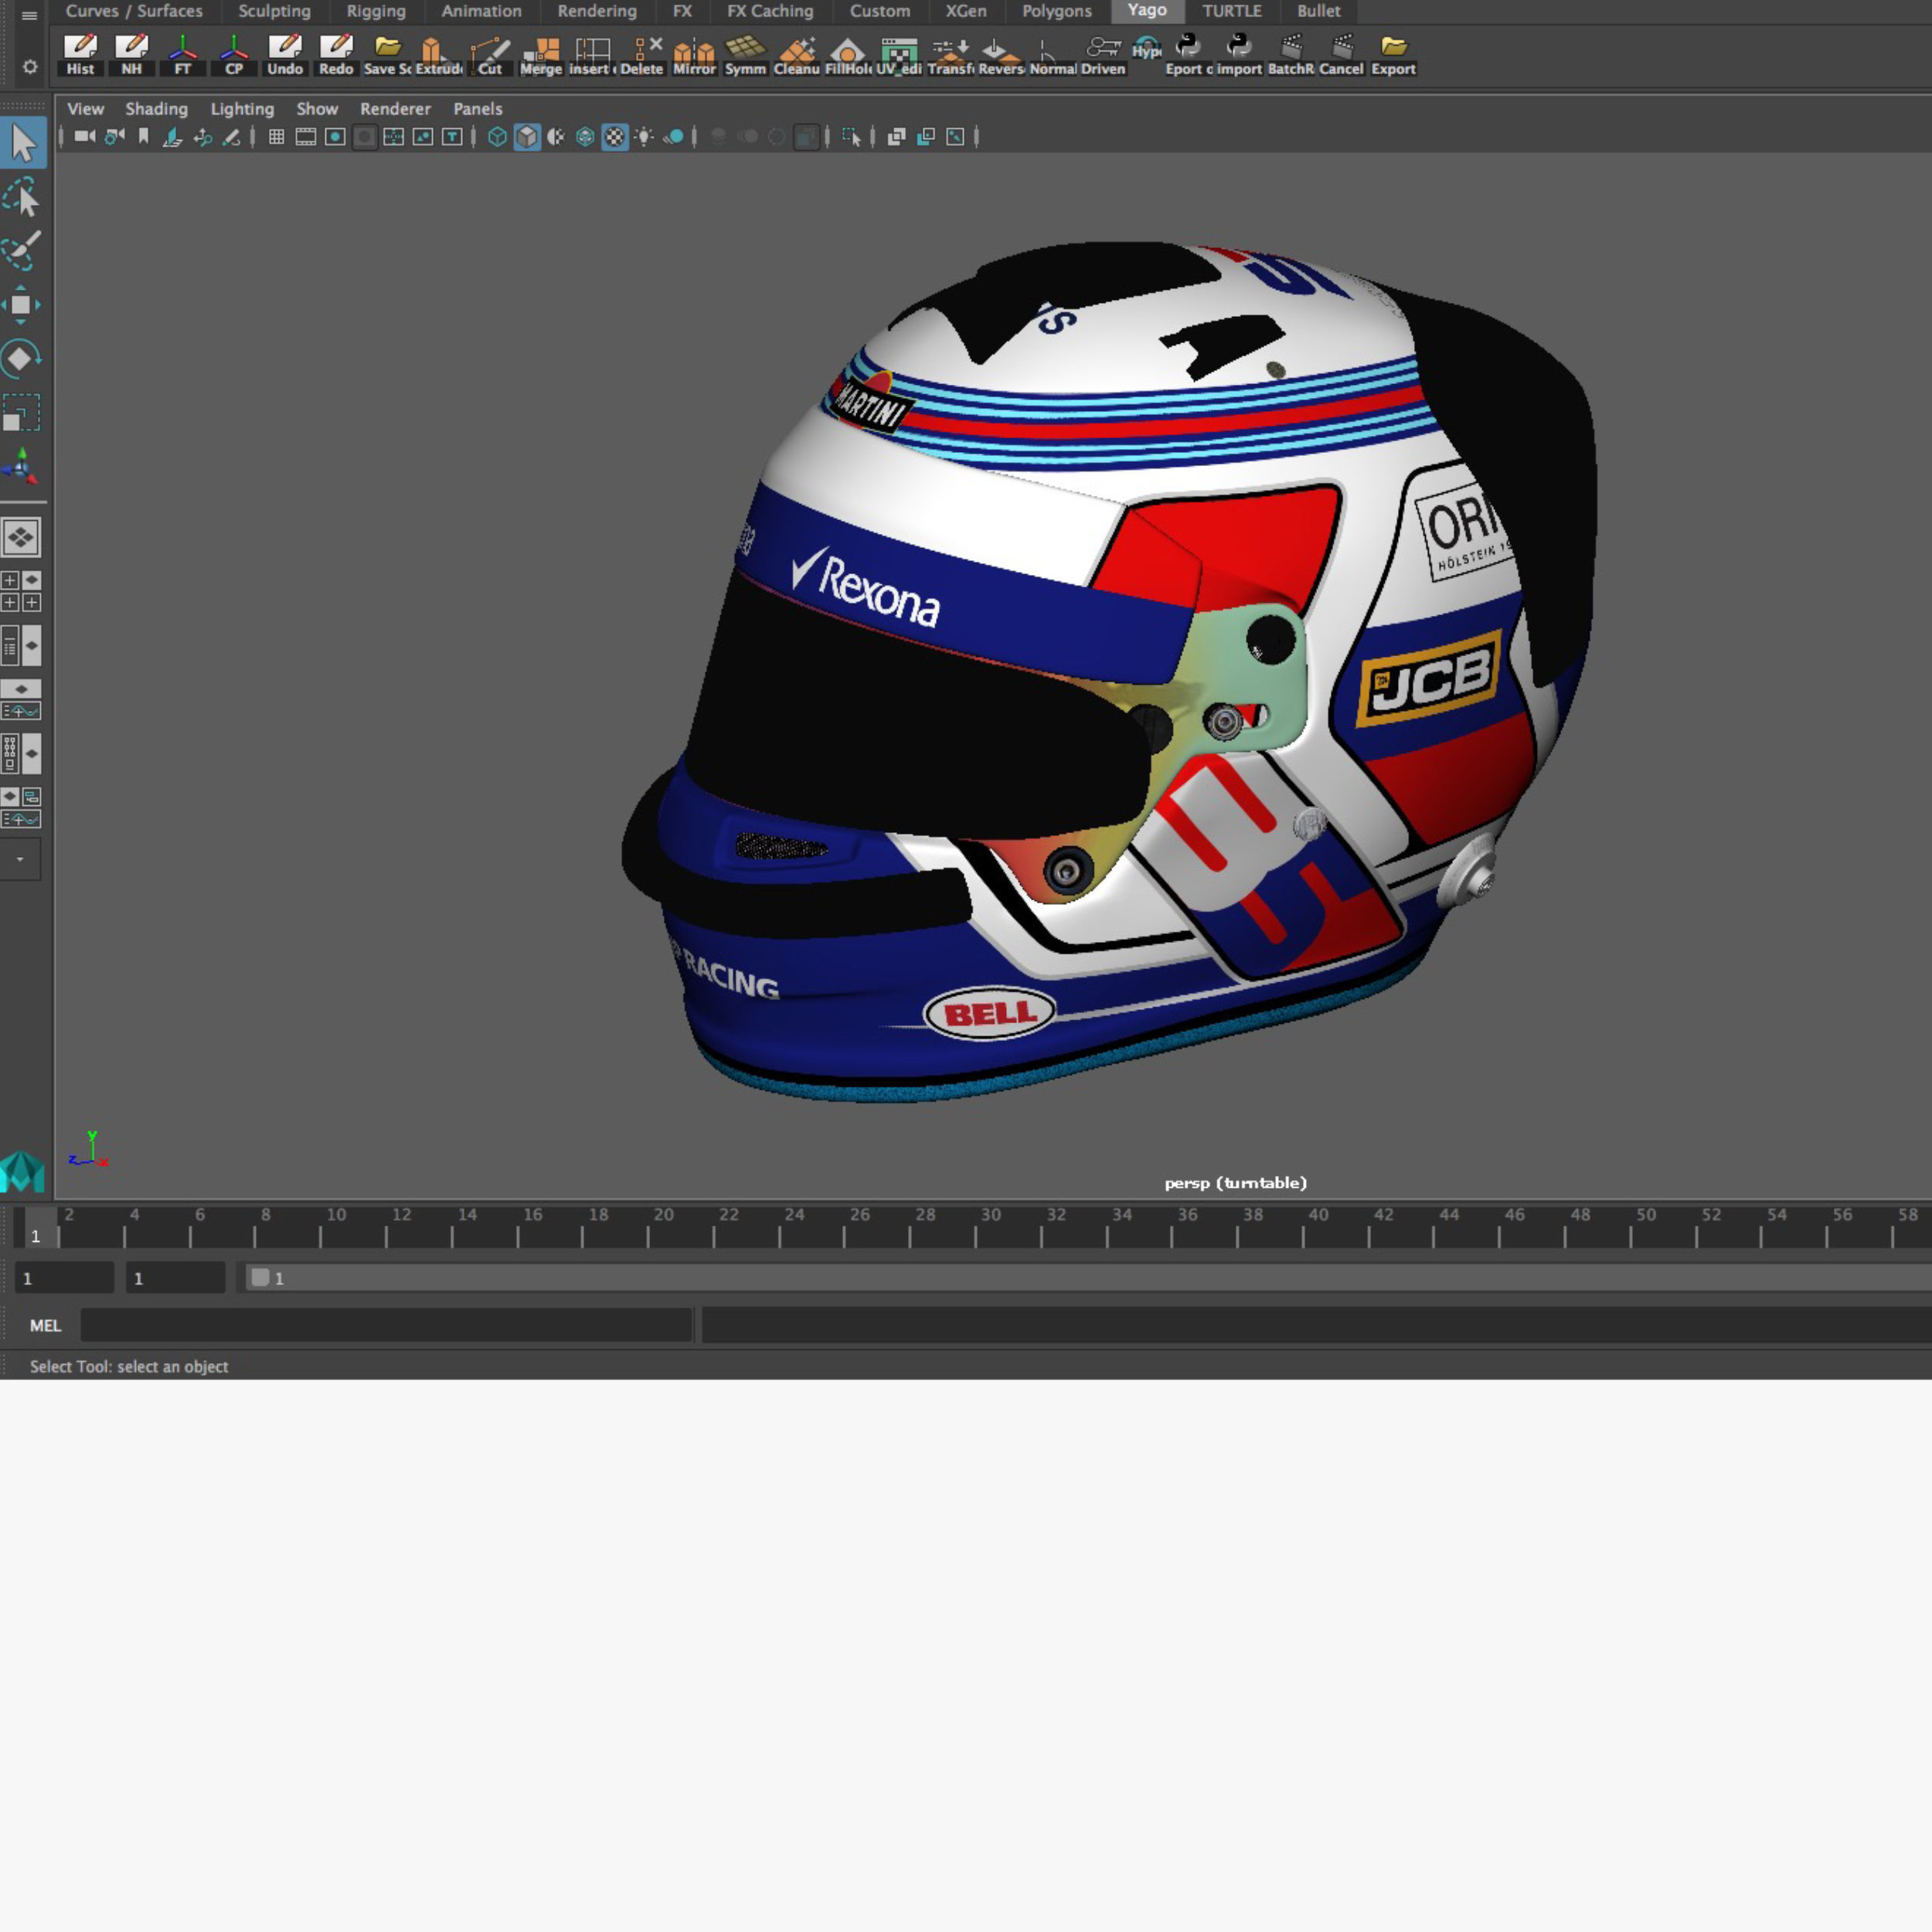
Task: Open the shelf tabs hamburger menu
Action: [x=29, y=15]
